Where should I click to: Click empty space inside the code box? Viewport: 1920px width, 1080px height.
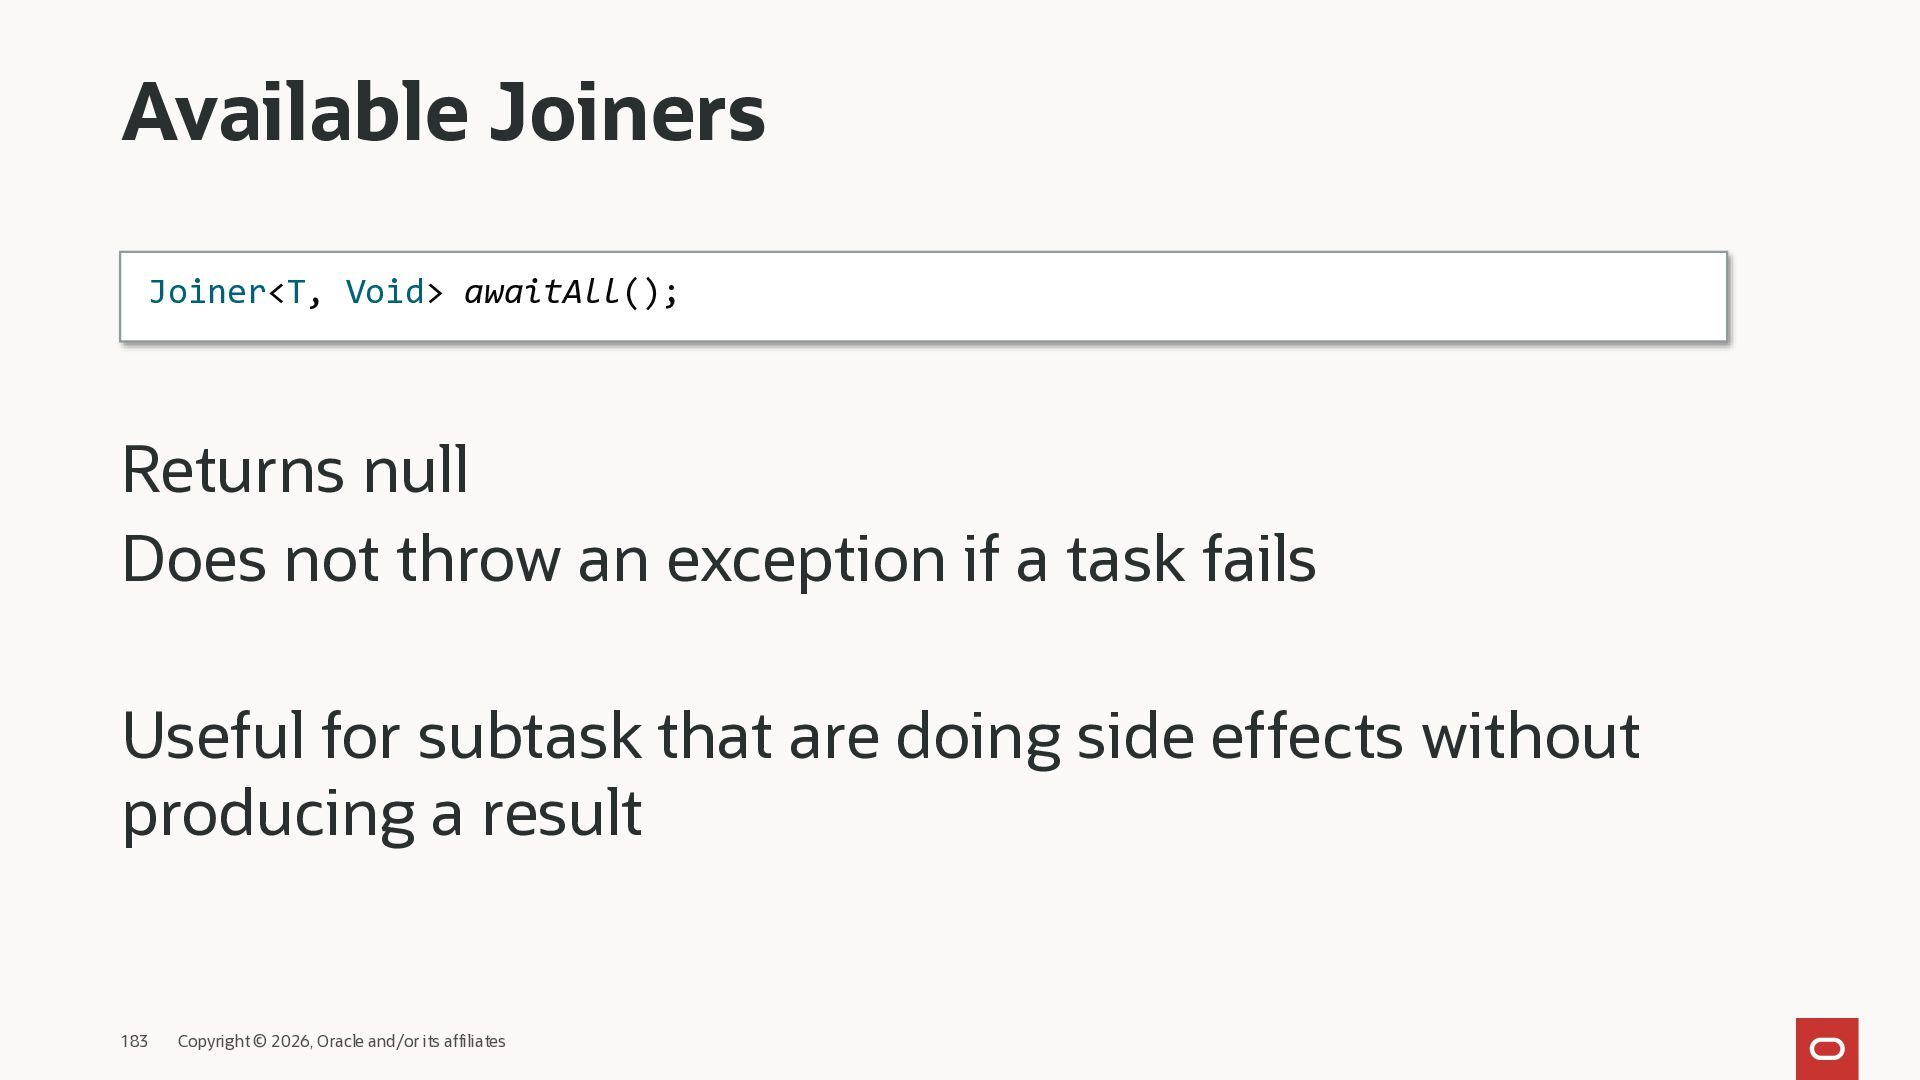(1200, 296)
